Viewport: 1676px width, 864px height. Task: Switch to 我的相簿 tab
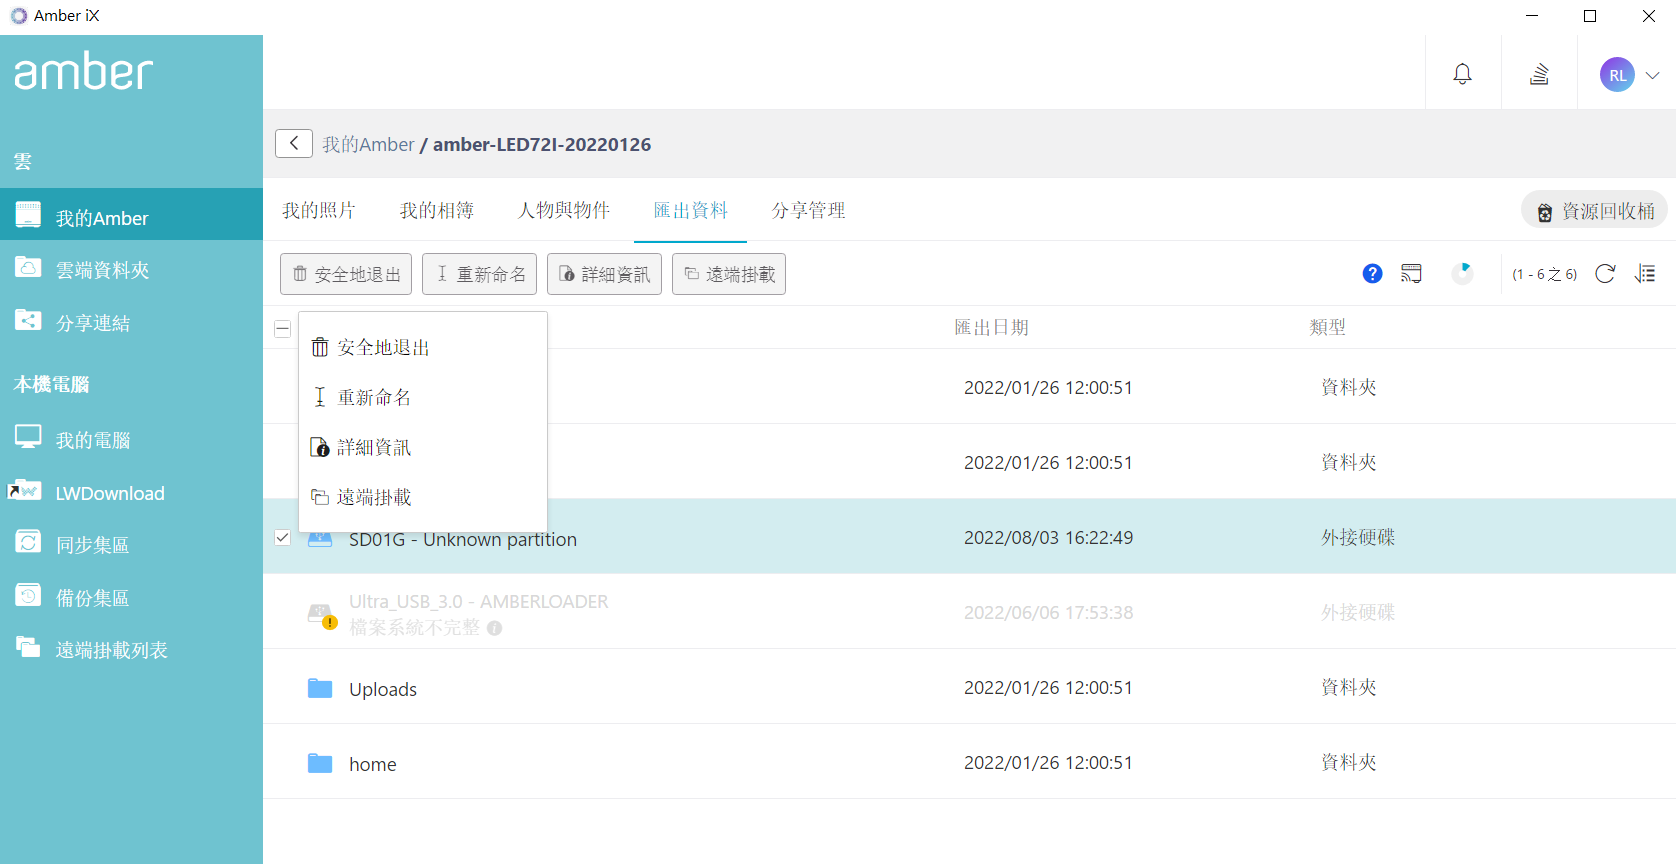437,210
